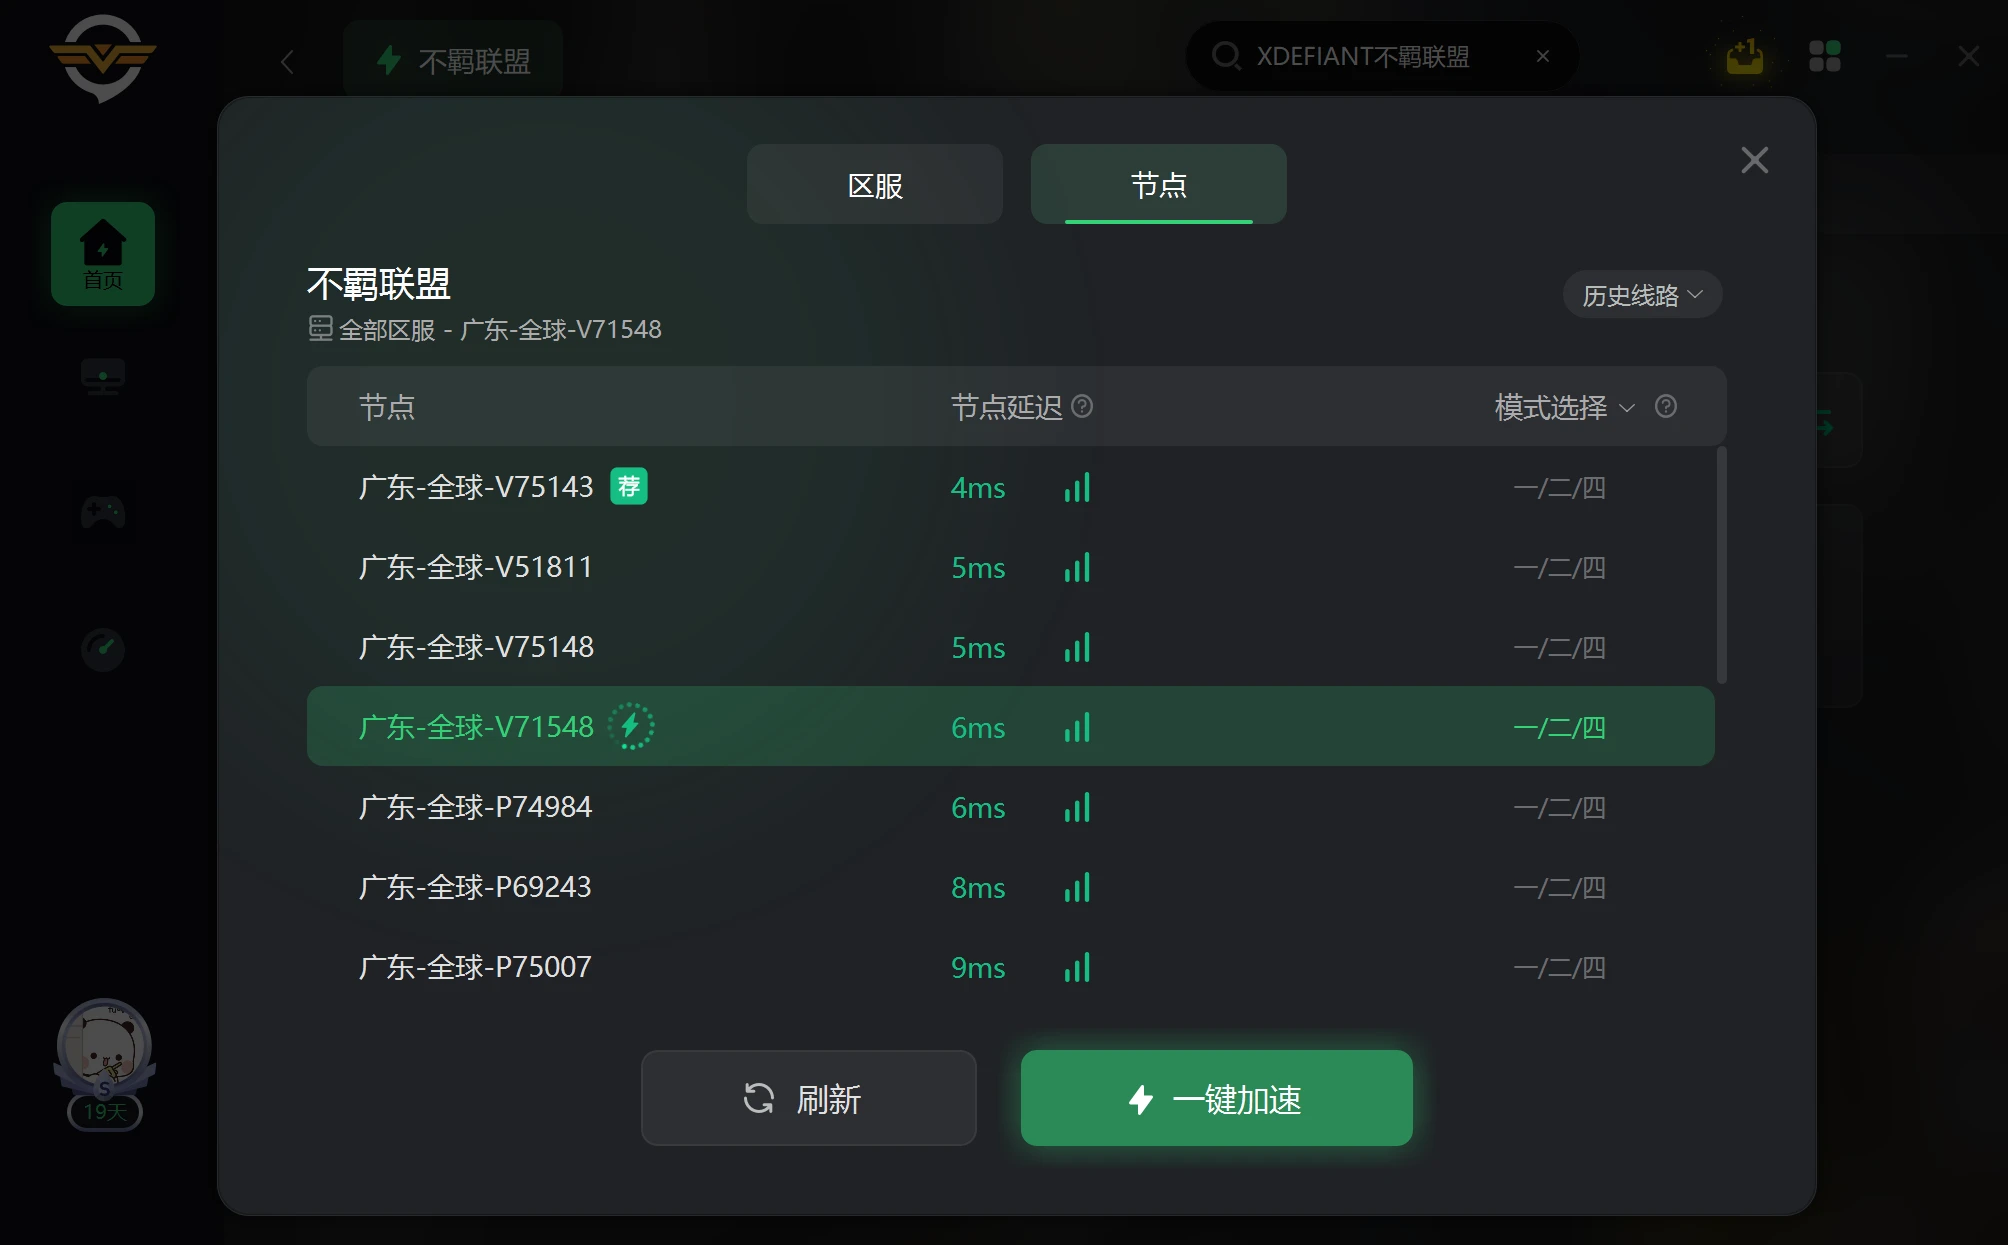This screenshot has width=2008, height=1245.
Task: Start acceleration with 一键加速 button
Action: point(1217,1098)
